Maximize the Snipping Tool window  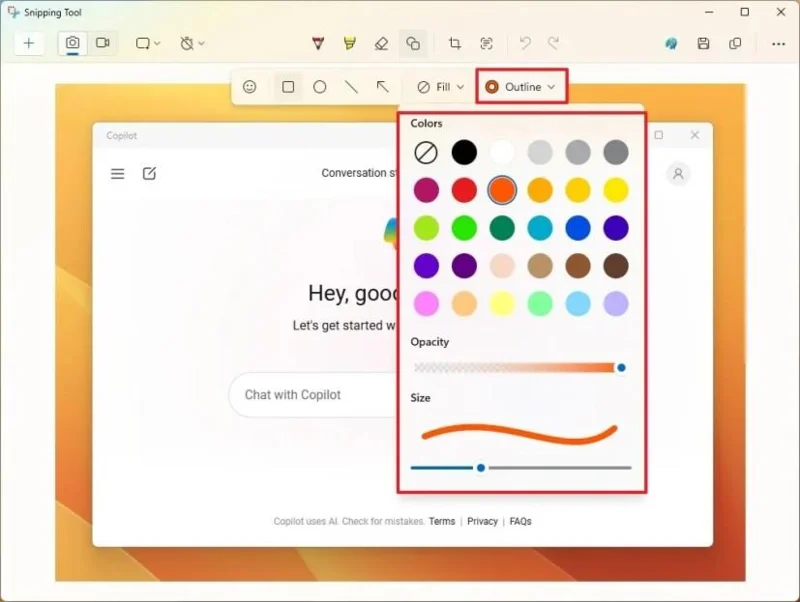[745, 12]
